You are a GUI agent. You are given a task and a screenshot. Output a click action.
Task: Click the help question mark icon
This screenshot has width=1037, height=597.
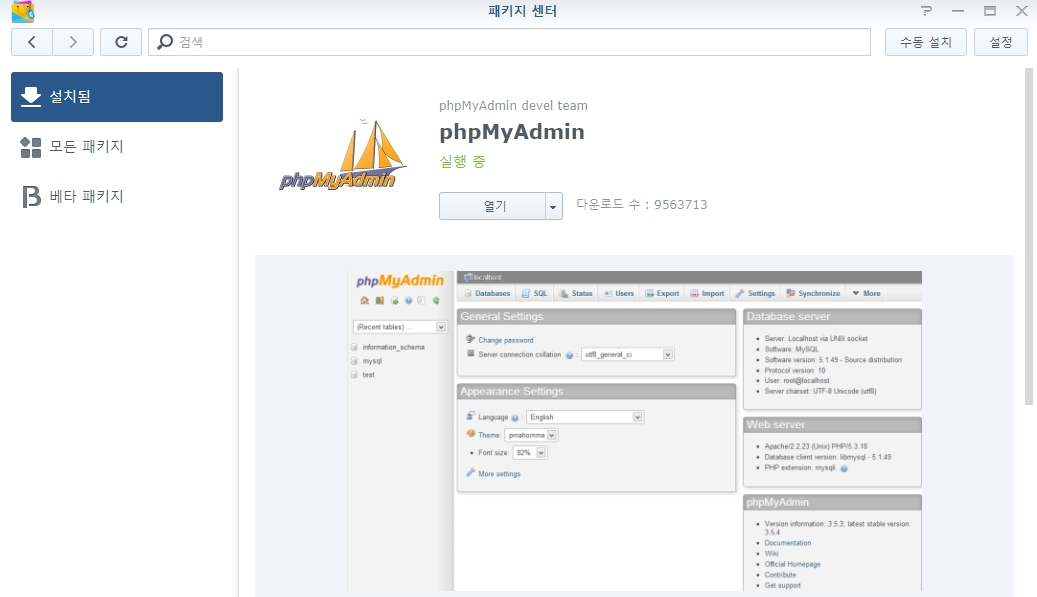tap(926, 11)
